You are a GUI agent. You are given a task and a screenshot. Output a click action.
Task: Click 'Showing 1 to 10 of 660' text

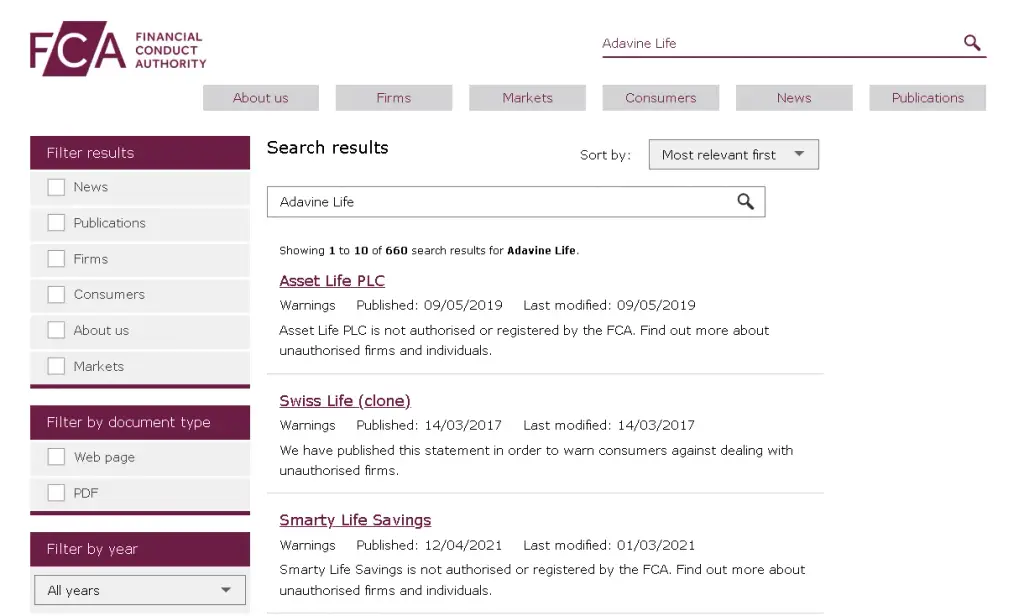click(x=344, y=250)
